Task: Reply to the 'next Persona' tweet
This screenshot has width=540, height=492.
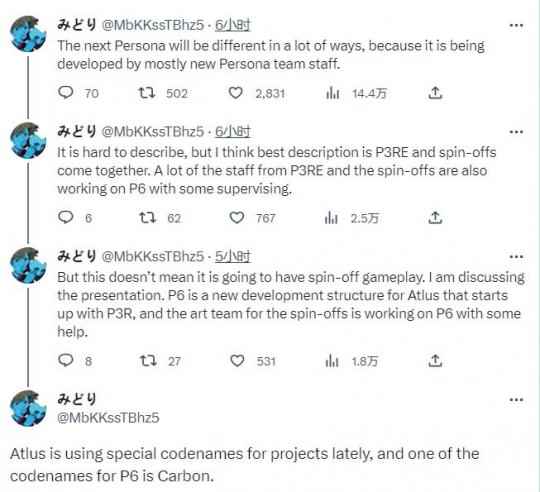Action: [65, 93]
